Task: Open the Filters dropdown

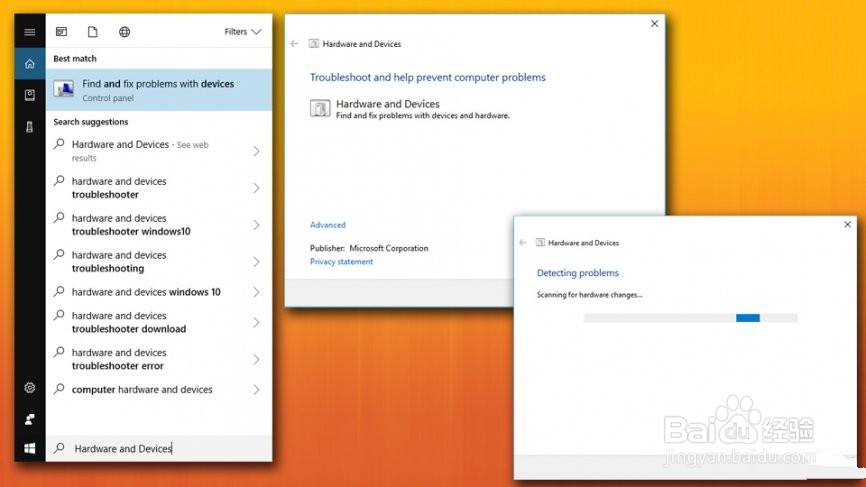Action: tap(242, 32)
